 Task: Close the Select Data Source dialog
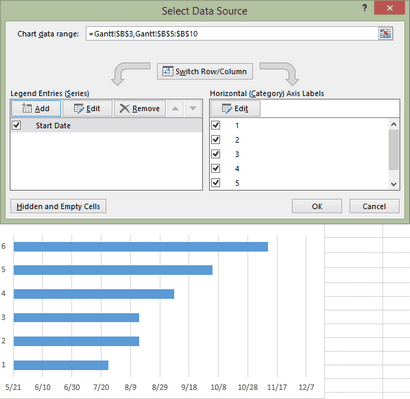click(x=389, y=8)
